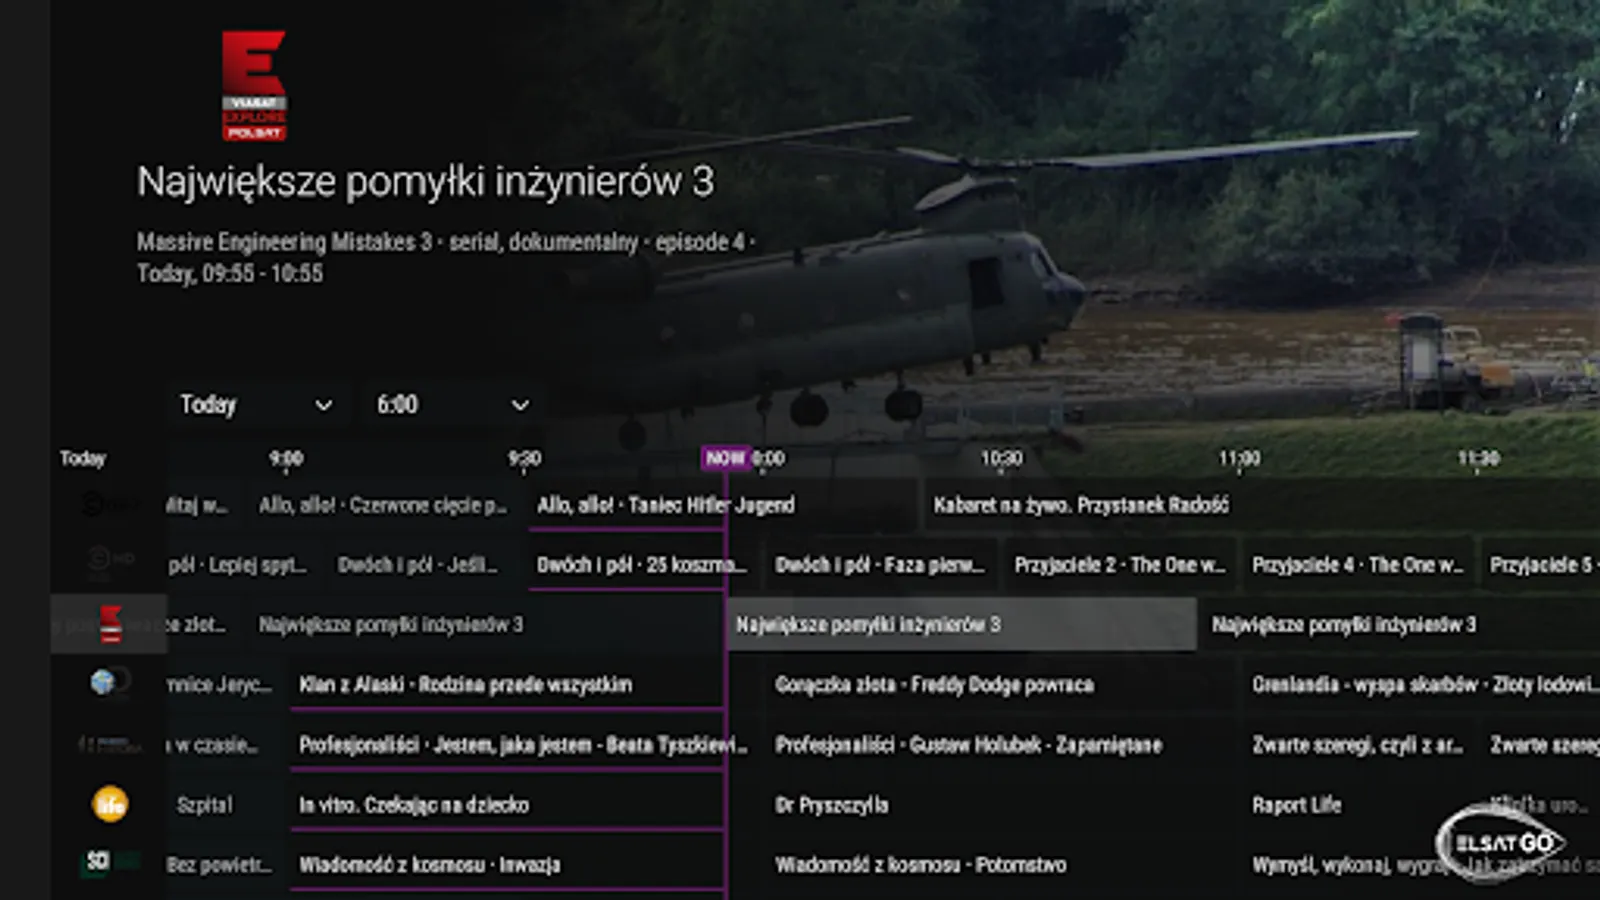Screen dimensions: 1600x900
Task: Choose the orange Life channel icon
Action: (x=110, y=804)
